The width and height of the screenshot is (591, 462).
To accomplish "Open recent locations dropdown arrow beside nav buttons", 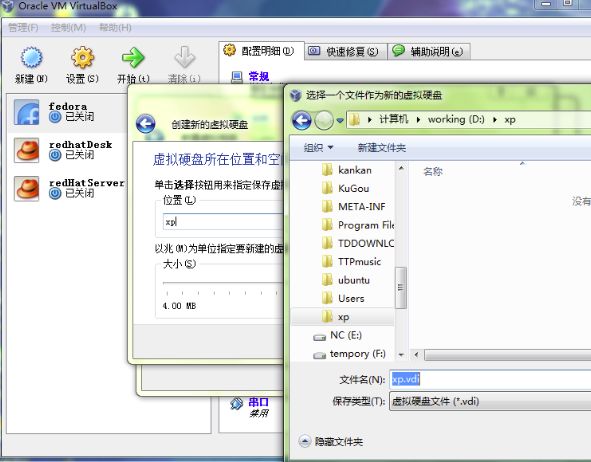I will coord(340,121).
